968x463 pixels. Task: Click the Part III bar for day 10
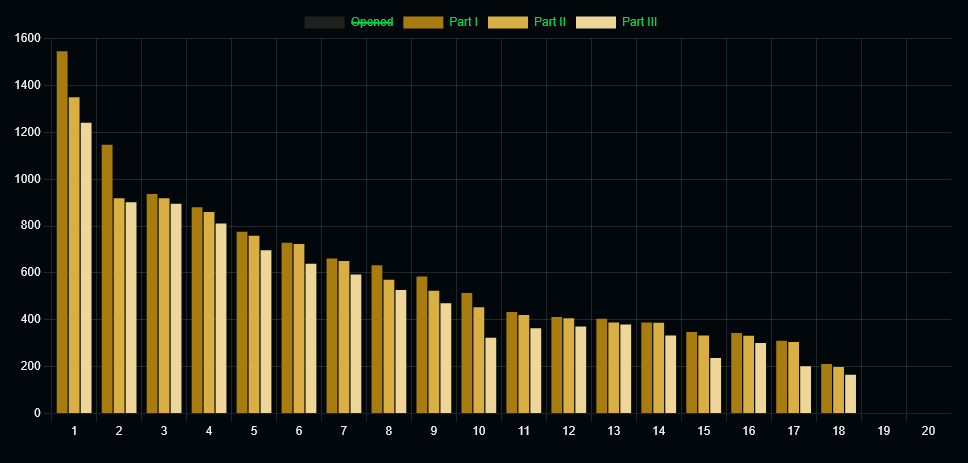(491, 375)
